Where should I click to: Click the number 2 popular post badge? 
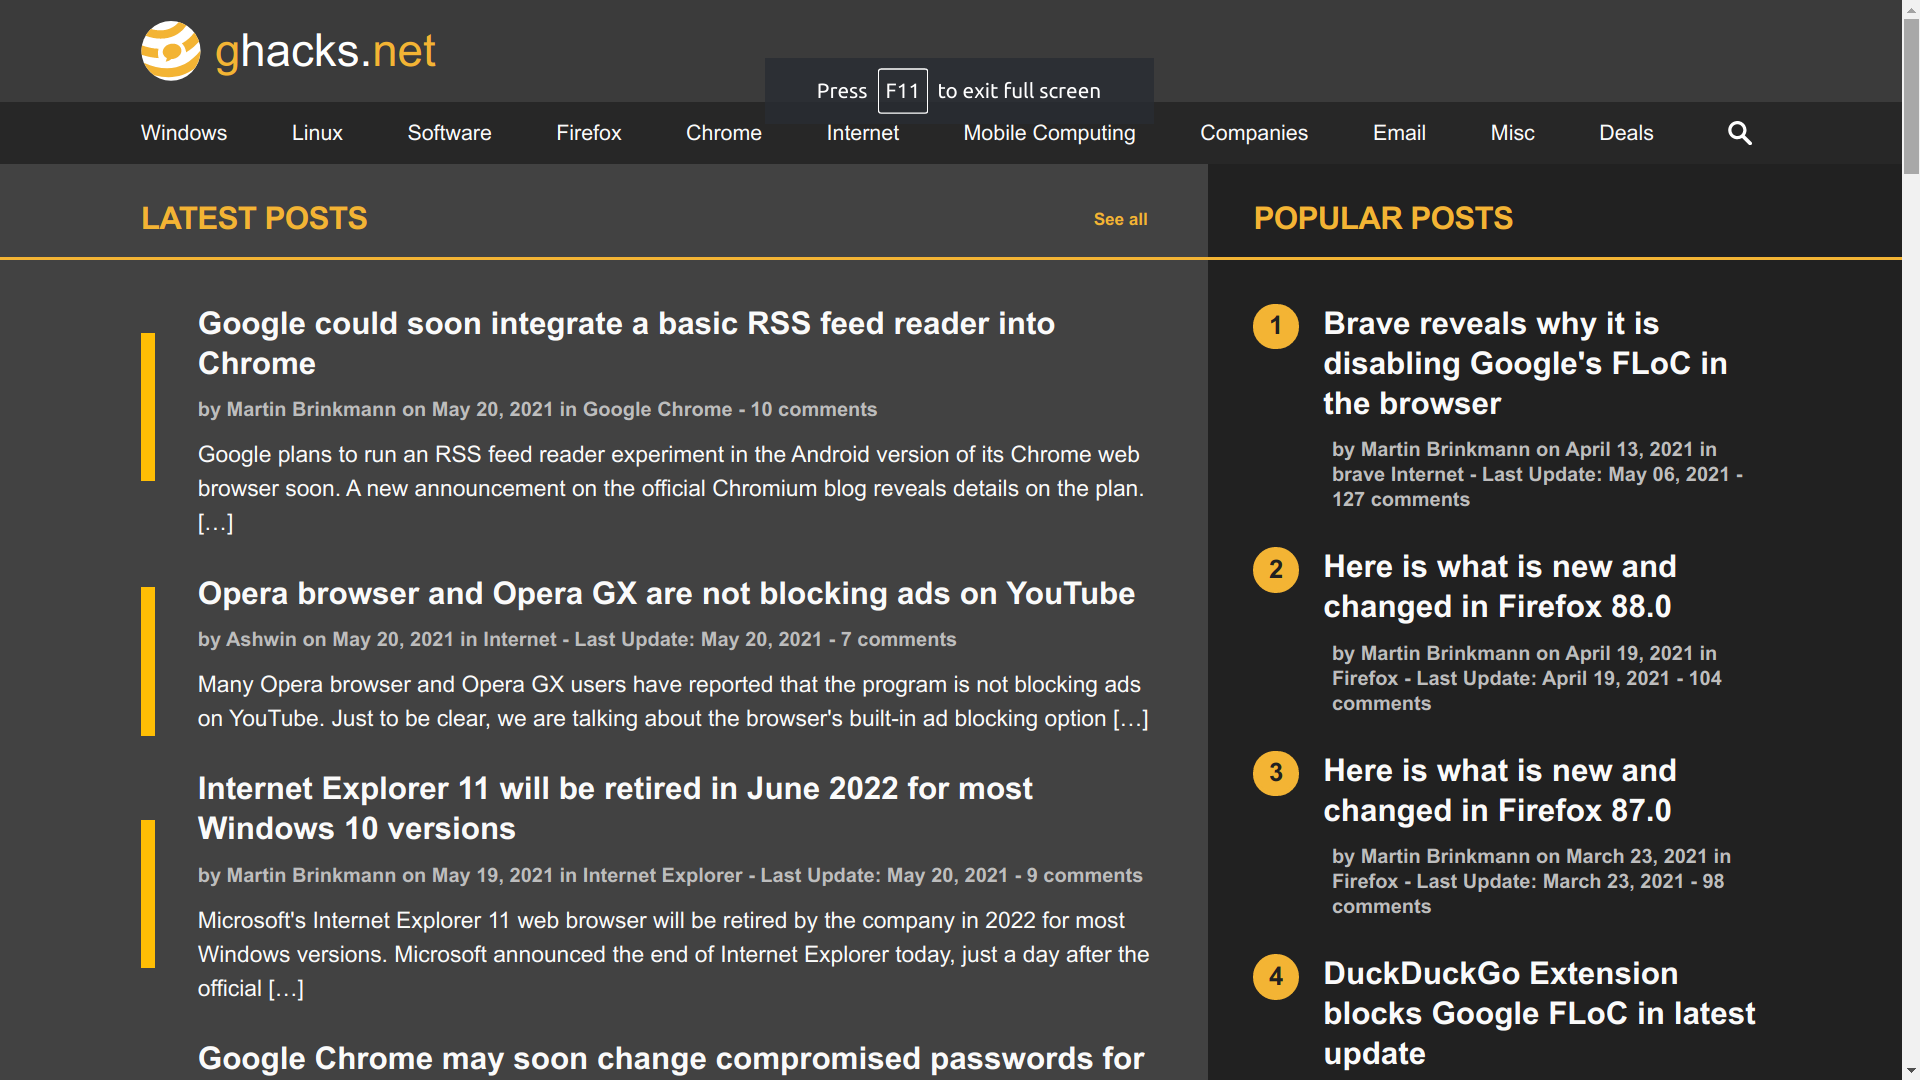[1275, 570]
